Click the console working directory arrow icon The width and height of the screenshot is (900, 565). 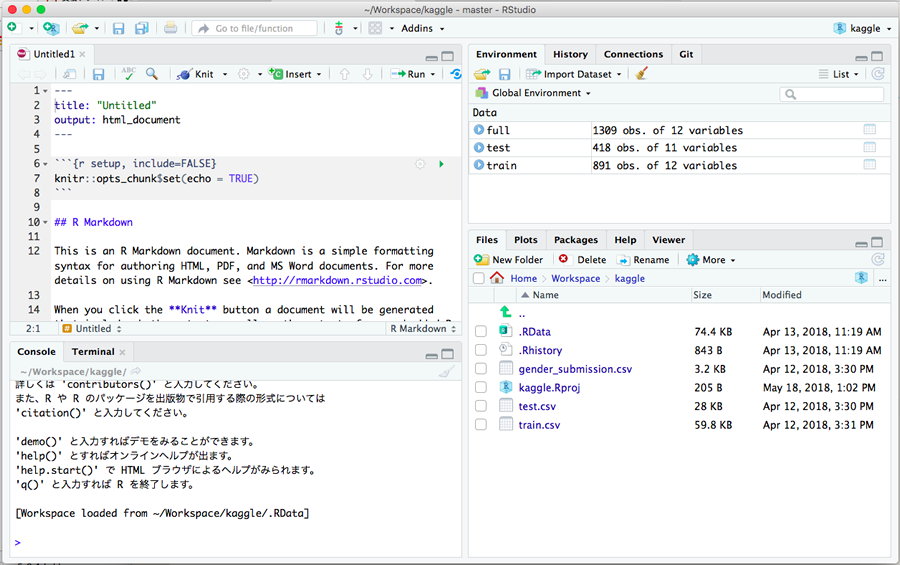[136, 371]
